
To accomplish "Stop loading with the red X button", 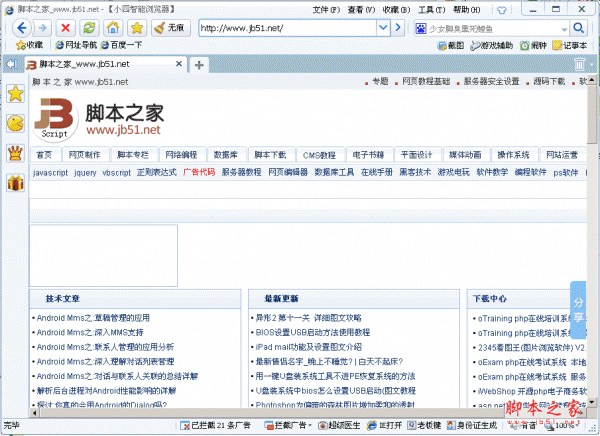I will (x=65, y=28).
